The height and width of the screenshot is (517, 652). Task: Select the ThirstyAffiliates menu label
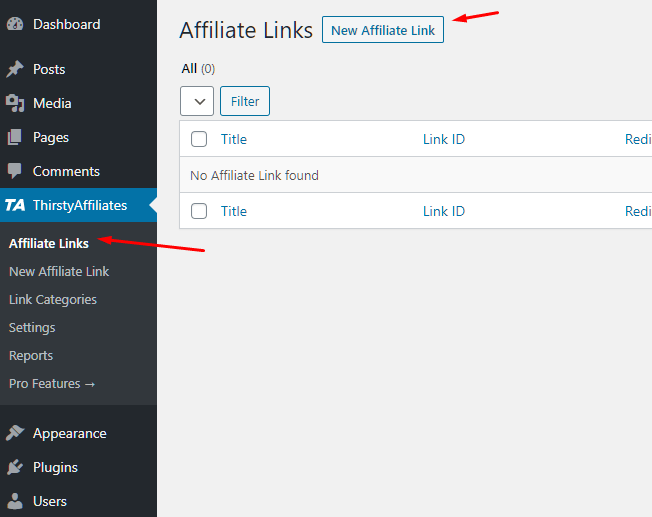(x=80, y=205)
